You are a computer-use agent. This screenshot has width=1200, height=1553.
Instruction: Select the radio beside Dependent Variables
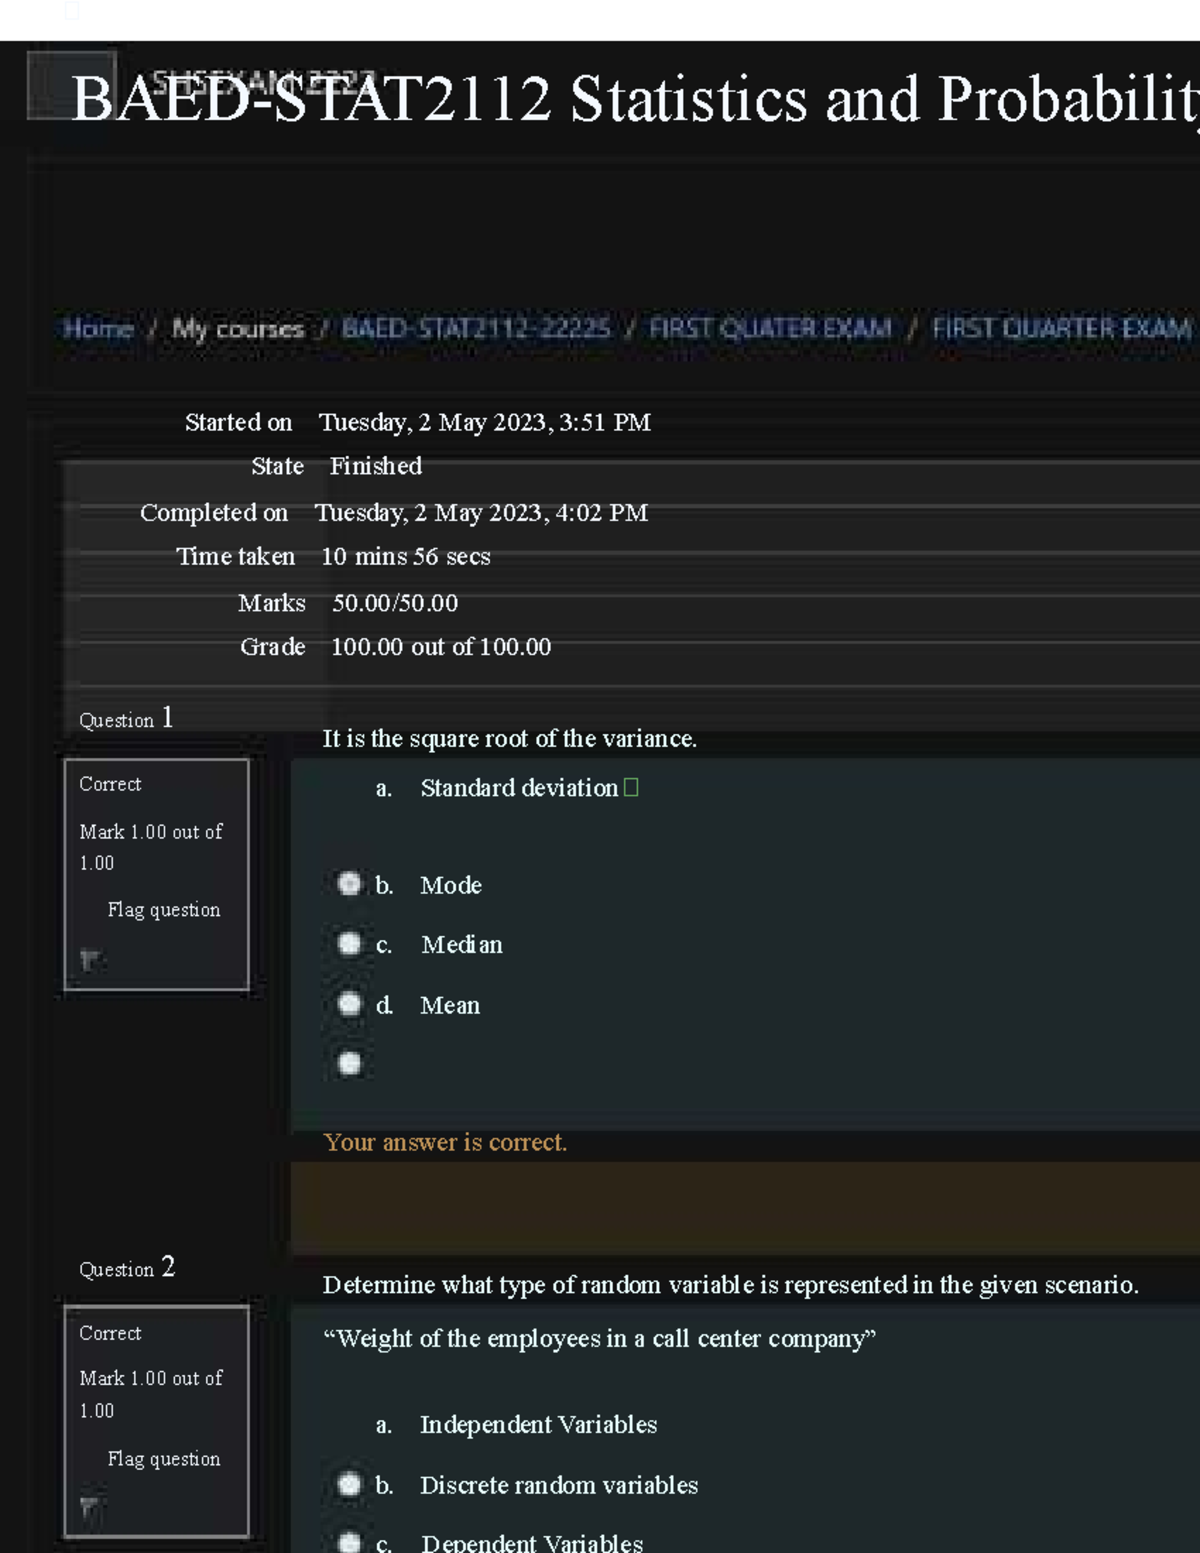click(349, 1543)
